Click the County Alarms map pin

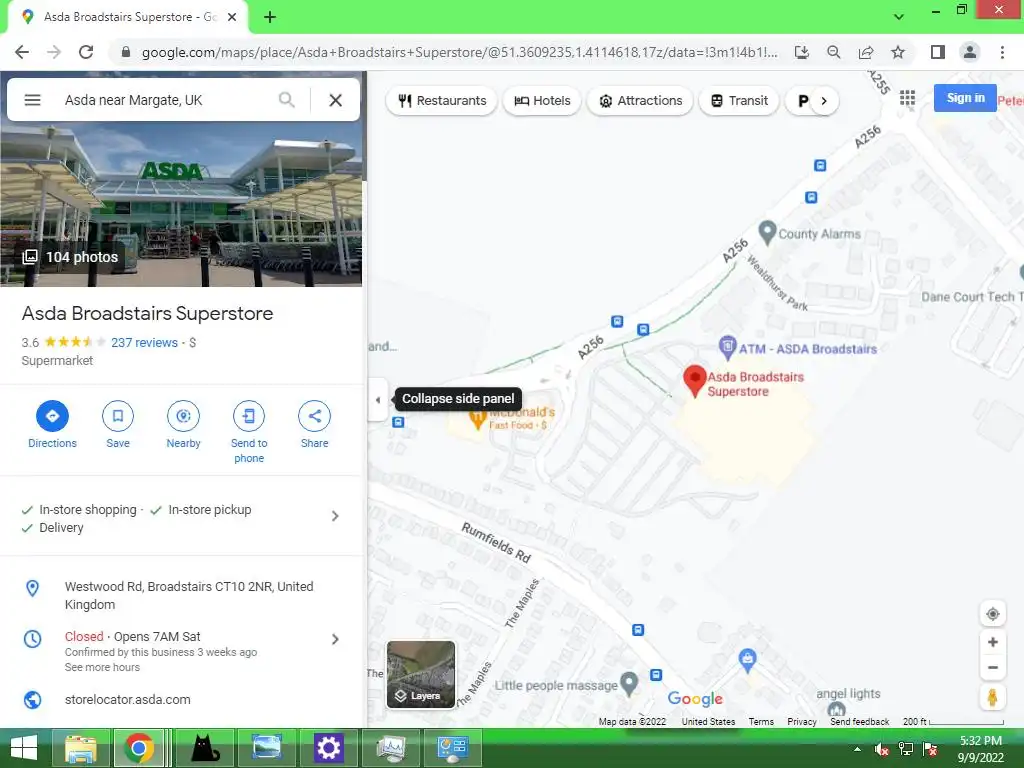[x=767, y=232]
